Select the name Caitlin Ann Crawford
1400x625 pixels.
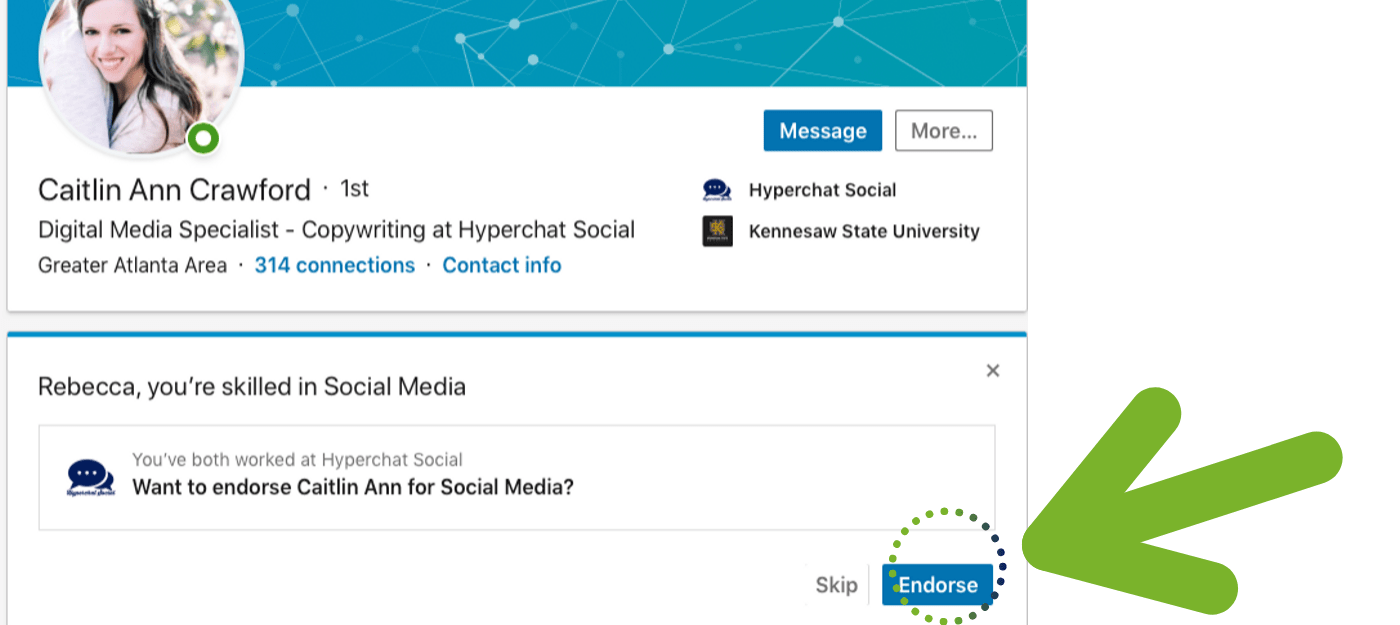pyautogui.click(x=175, y=189)
